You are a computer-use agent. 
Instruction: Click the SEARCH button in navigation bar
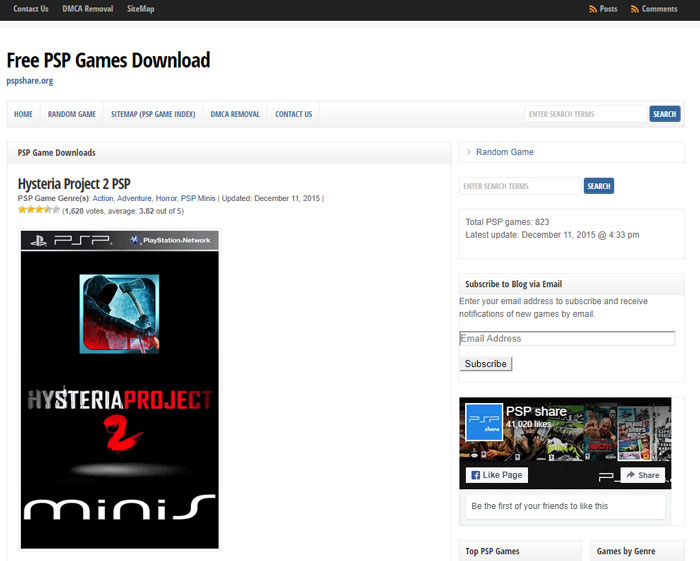(665, 114)
